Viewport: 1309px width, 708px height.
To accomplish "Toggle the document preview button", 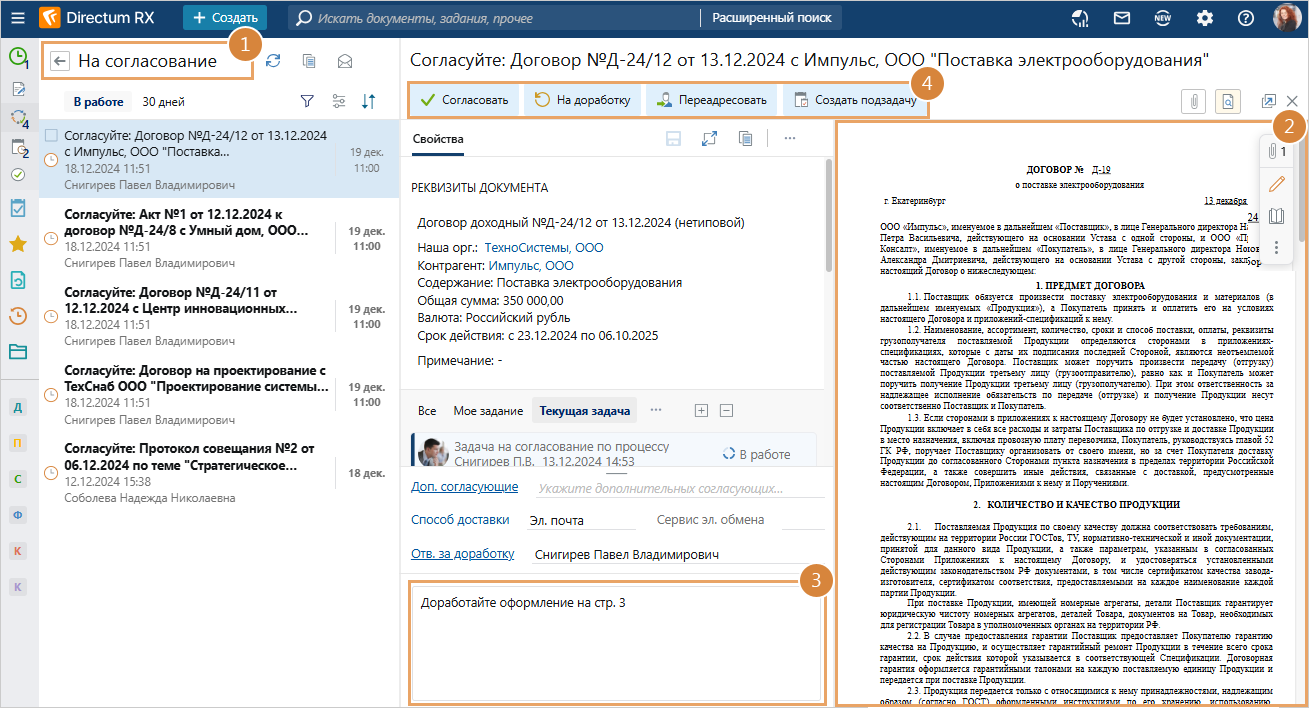I will coord(1228,100).
